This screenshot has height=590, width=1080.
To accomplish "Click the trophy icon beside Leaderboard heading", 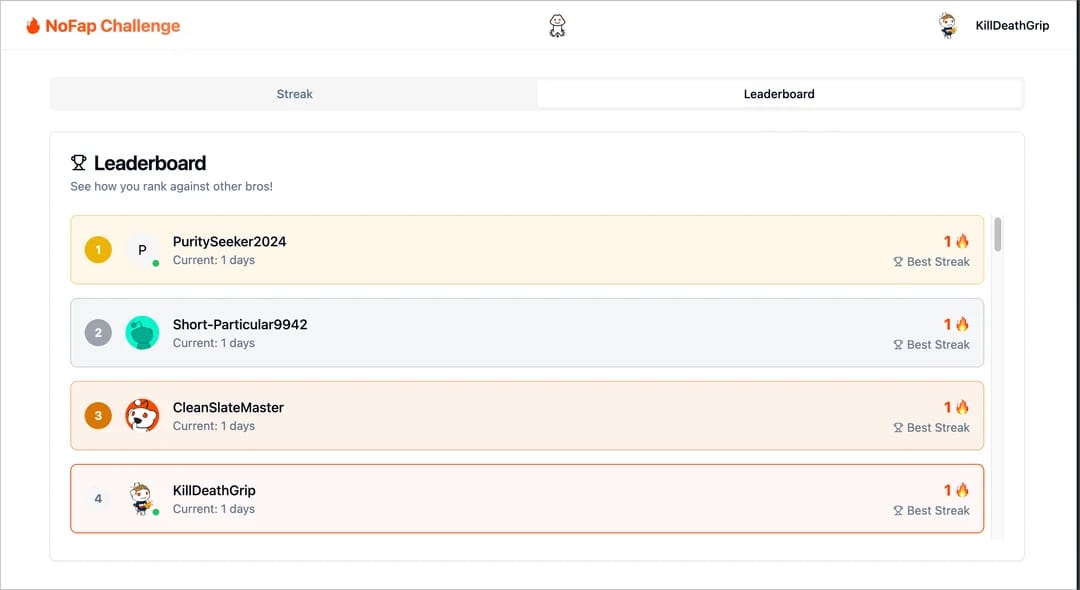I will [x=79, y=162].
